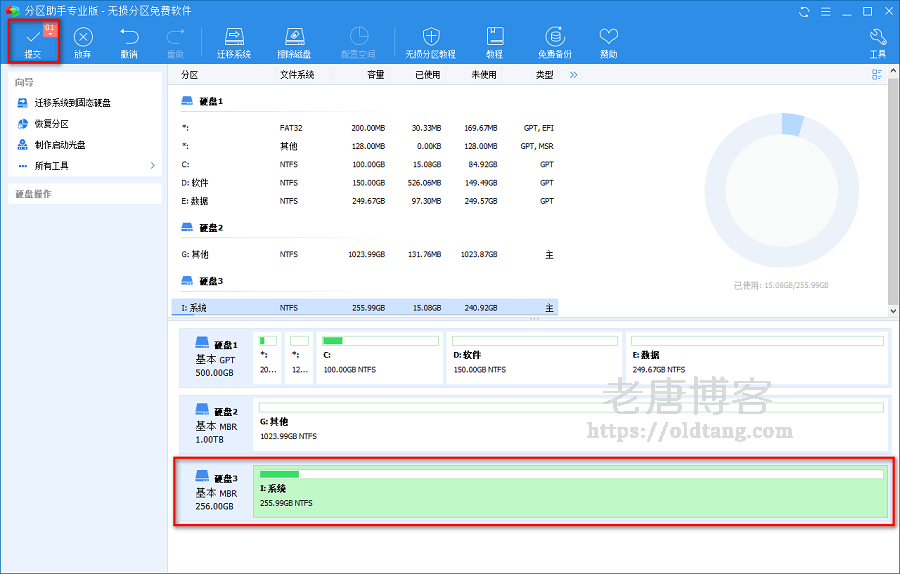Click the 撤销 (Undo) arrow icon

[129, 41]
